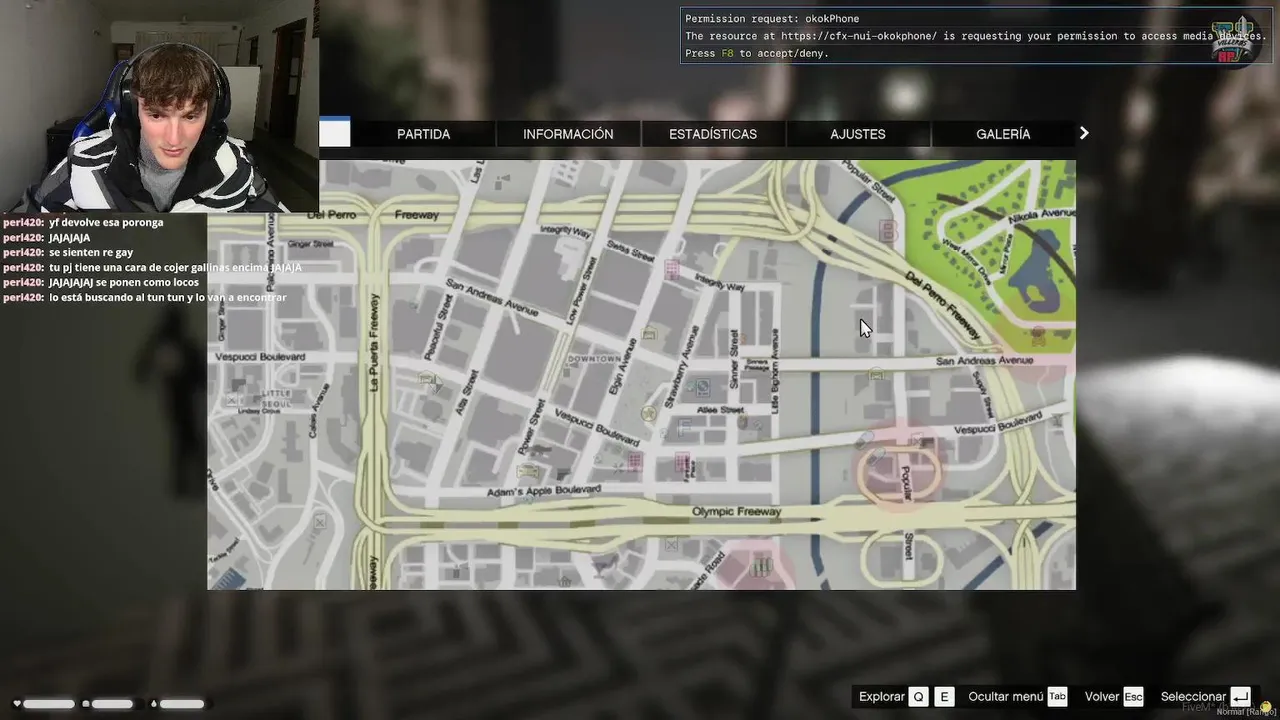Select the blip near Sinner Street and Atlee Street

(742, 423)
